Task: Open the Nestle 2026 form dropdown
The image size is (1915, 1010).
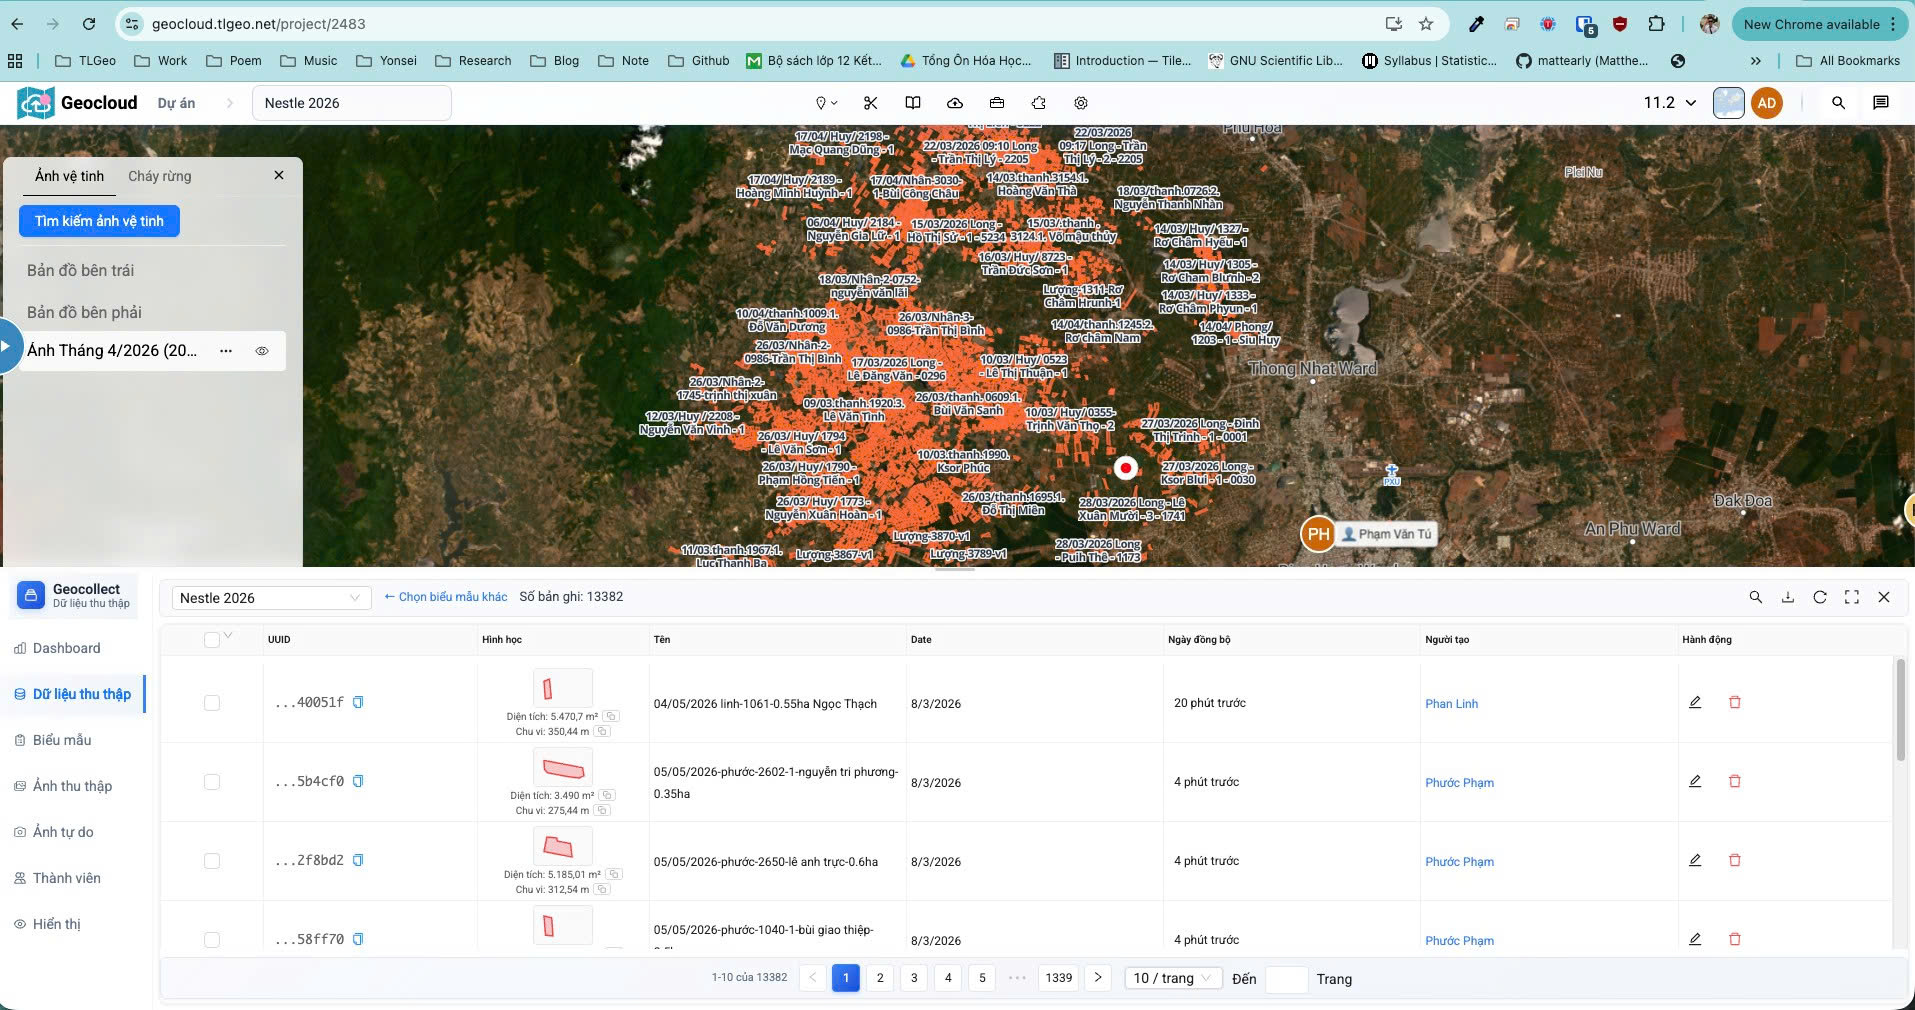Action: [270, 598]
